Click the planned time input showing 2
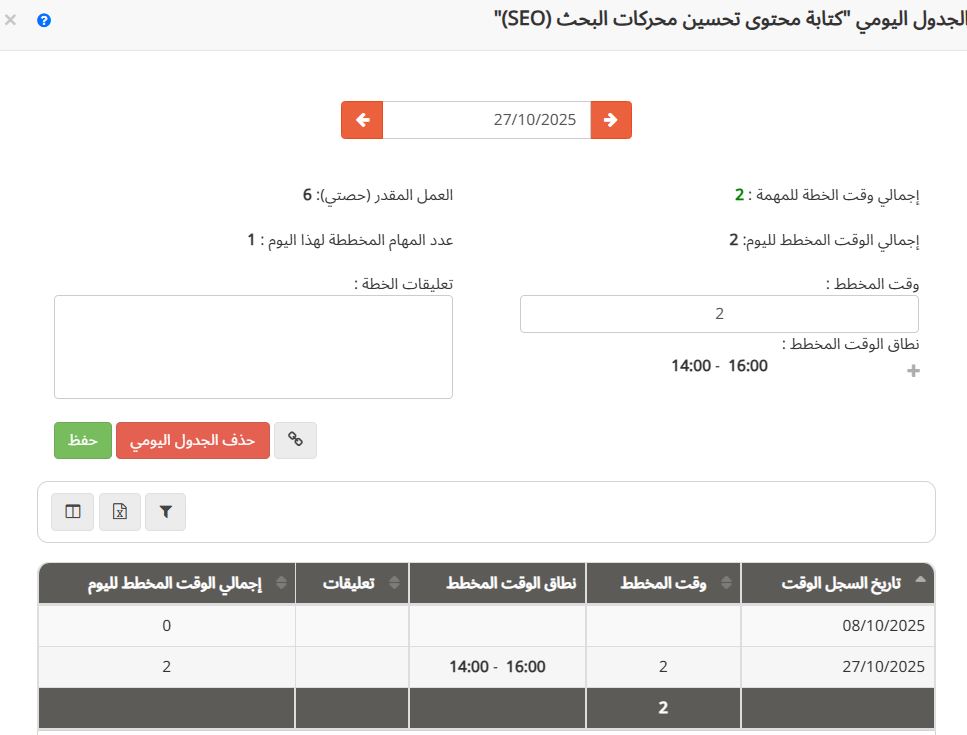This screenshot has width=967, height=735. [719, 313]
